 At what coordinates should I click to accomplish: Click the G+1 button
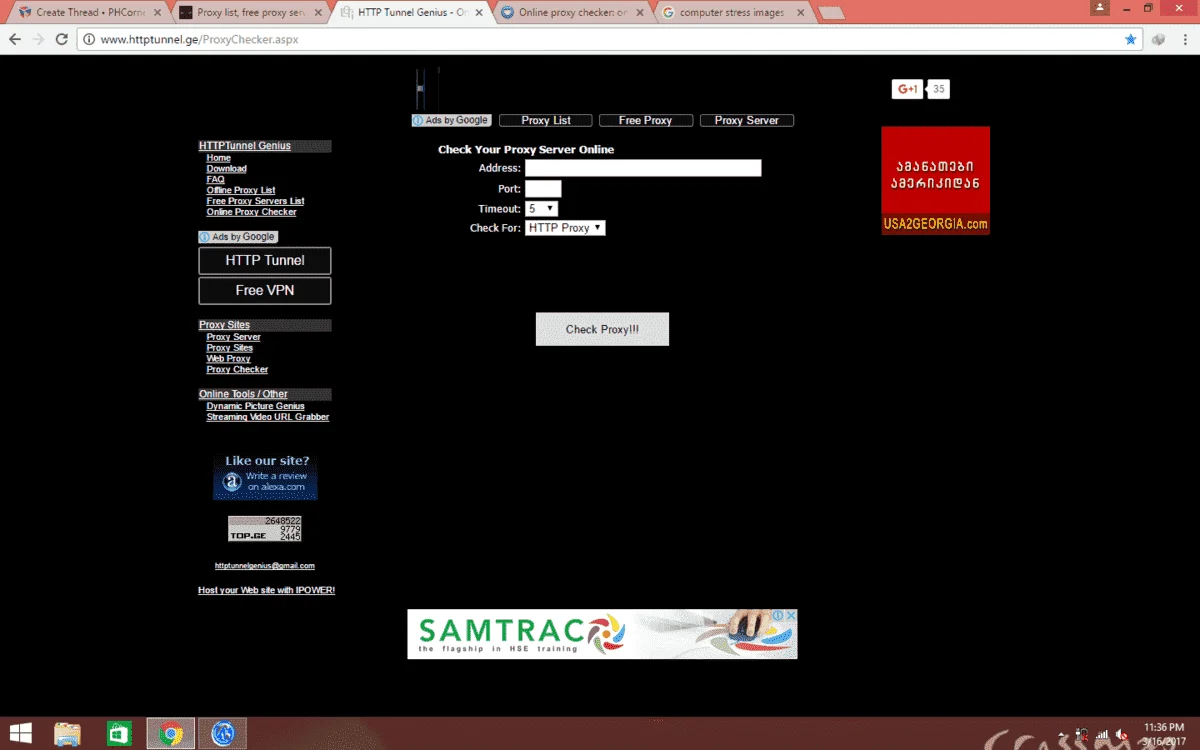tap(907, 89)
